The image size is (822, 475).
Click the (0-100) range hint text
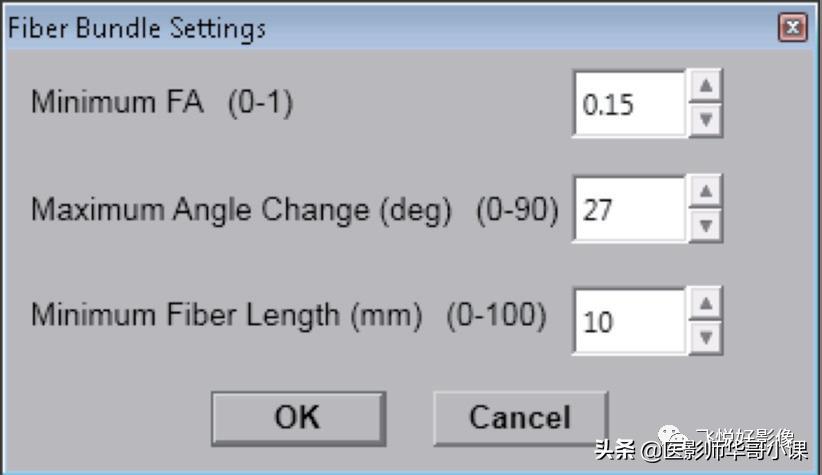click(x=496, y=315)
